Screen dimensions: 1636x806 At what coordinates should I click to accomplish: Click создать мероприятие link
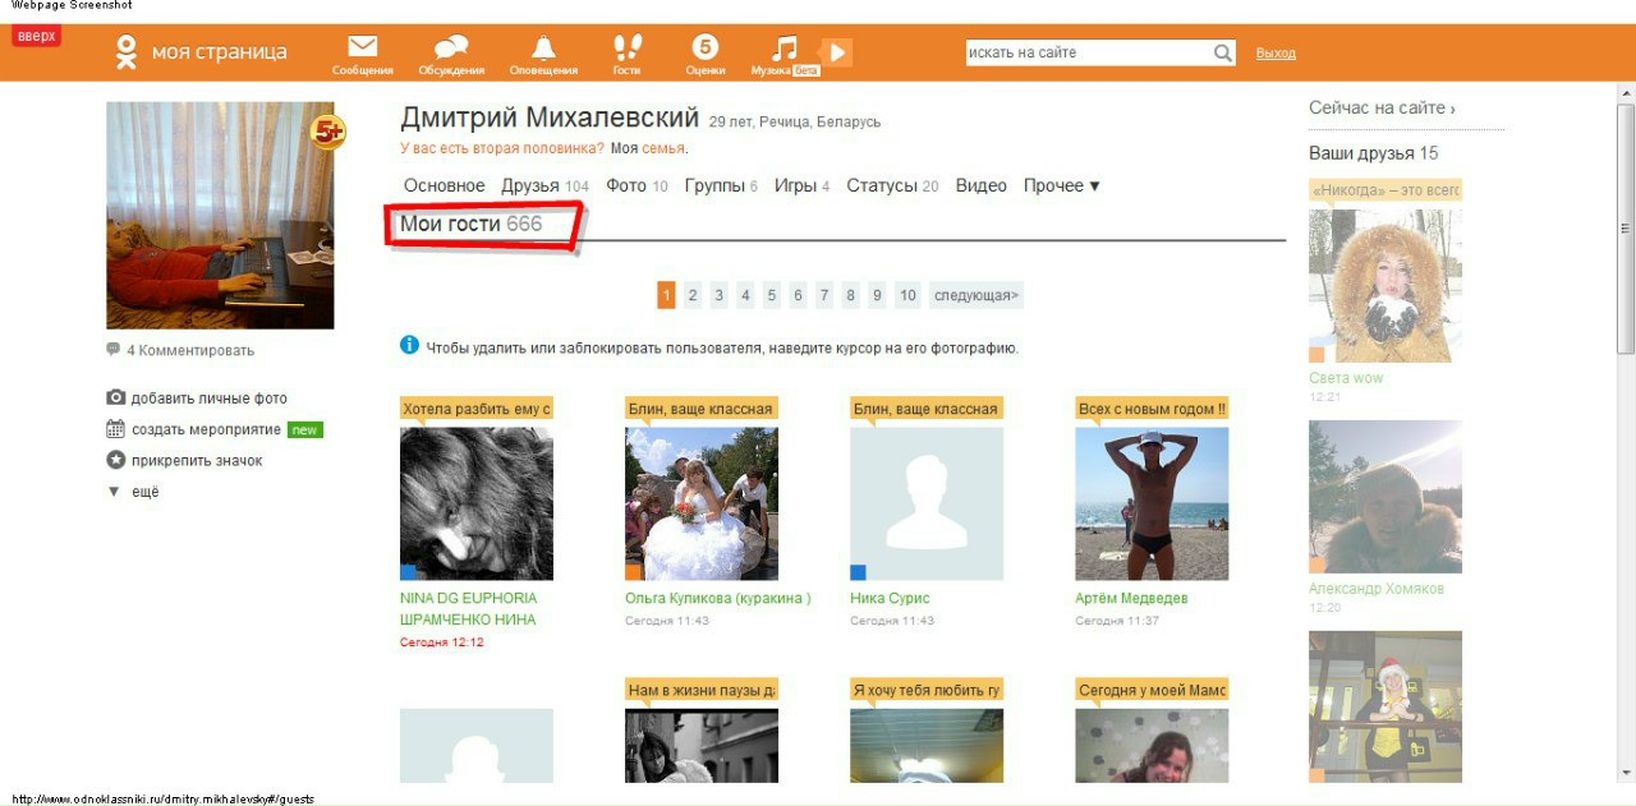pyautogui.click(x=206, y=429)
